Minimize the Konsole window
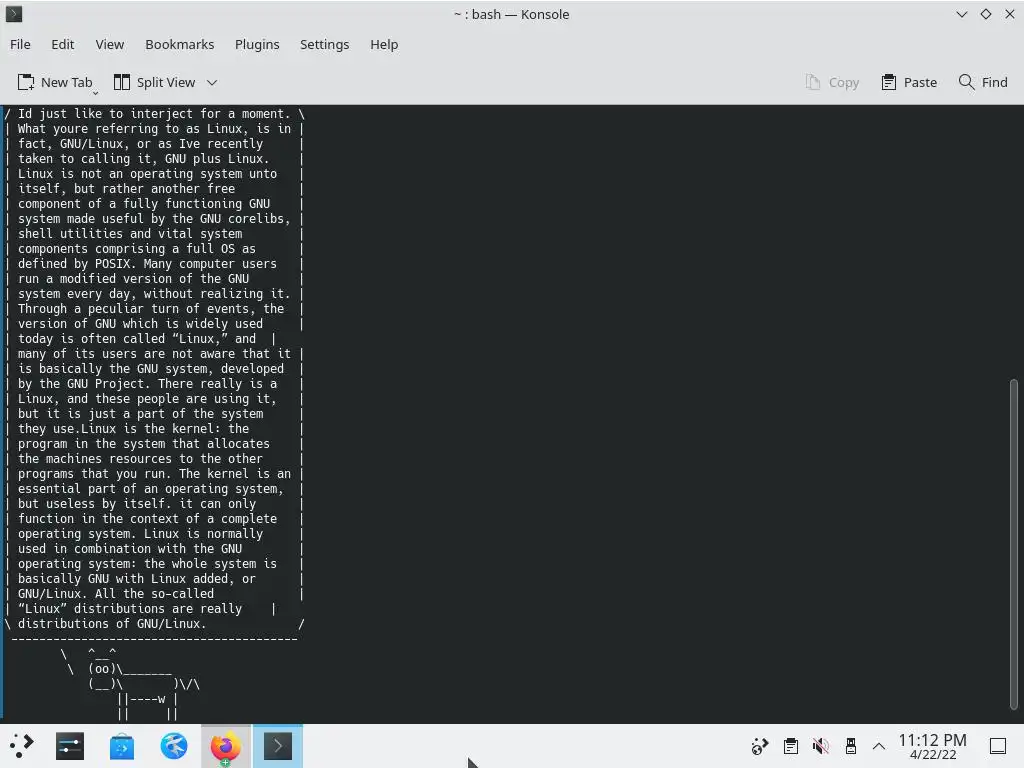Screen dimensions: 1024x768 961,14
